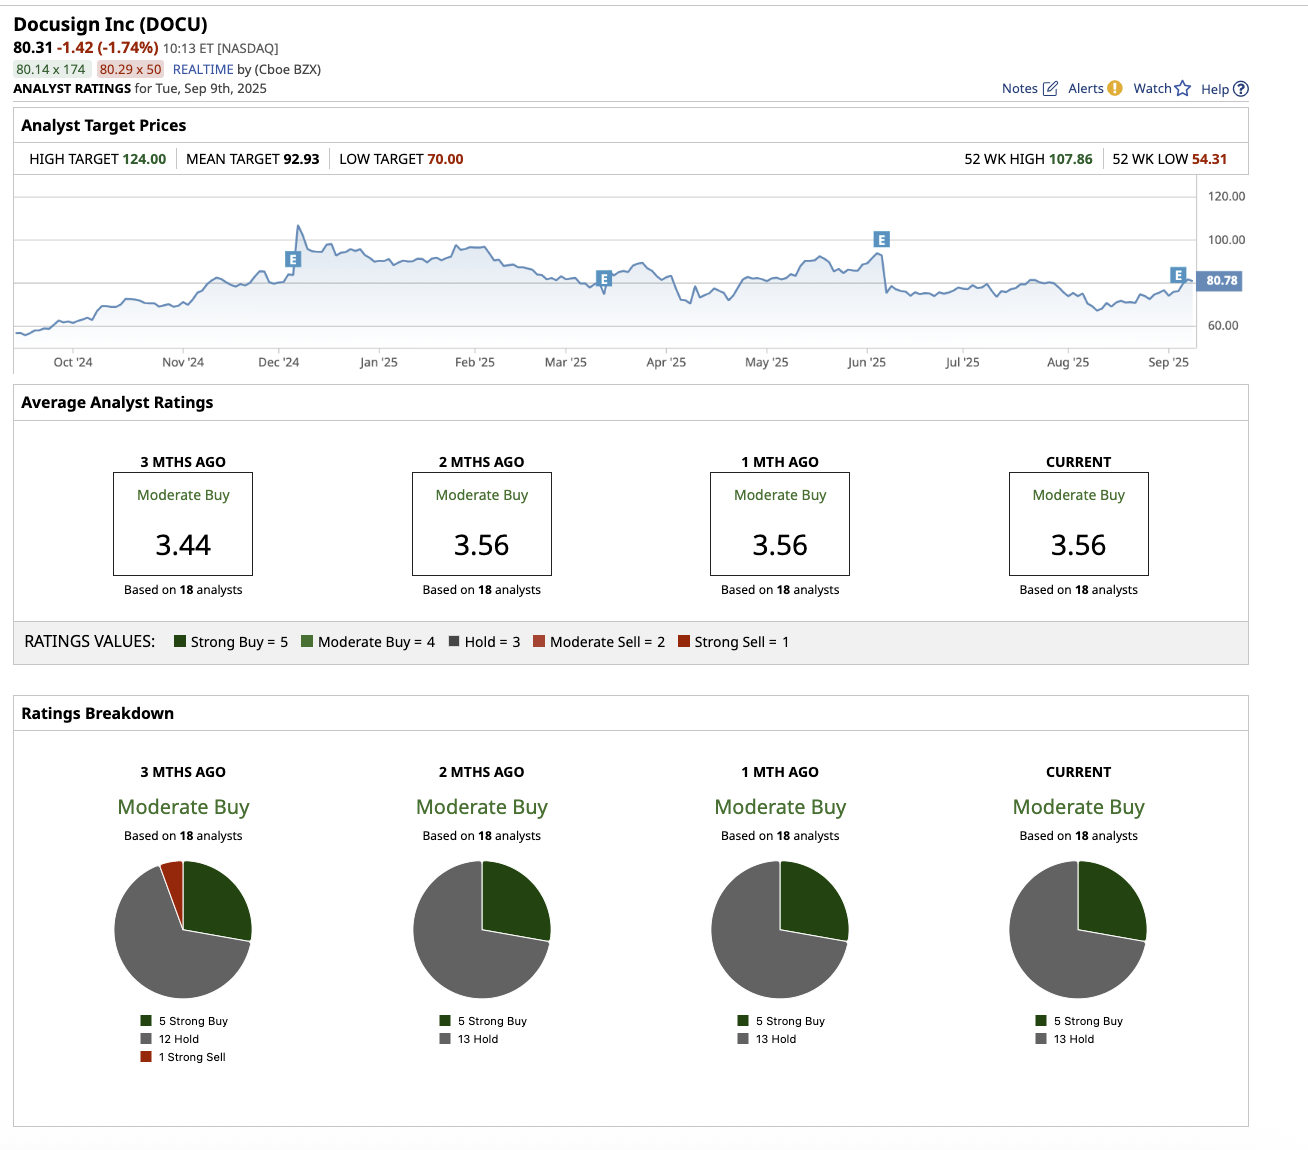
Task: Click the LOW TARGET 70.00 value
Action: click(445, 159)
